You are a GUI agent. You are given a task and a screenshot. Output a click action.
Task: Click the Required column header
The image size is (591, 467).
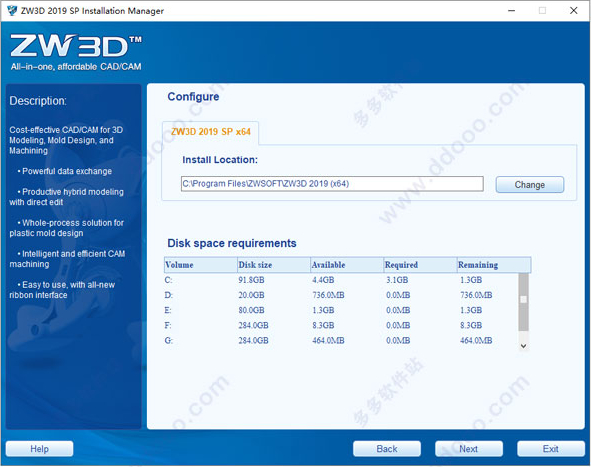pos(420,265)
